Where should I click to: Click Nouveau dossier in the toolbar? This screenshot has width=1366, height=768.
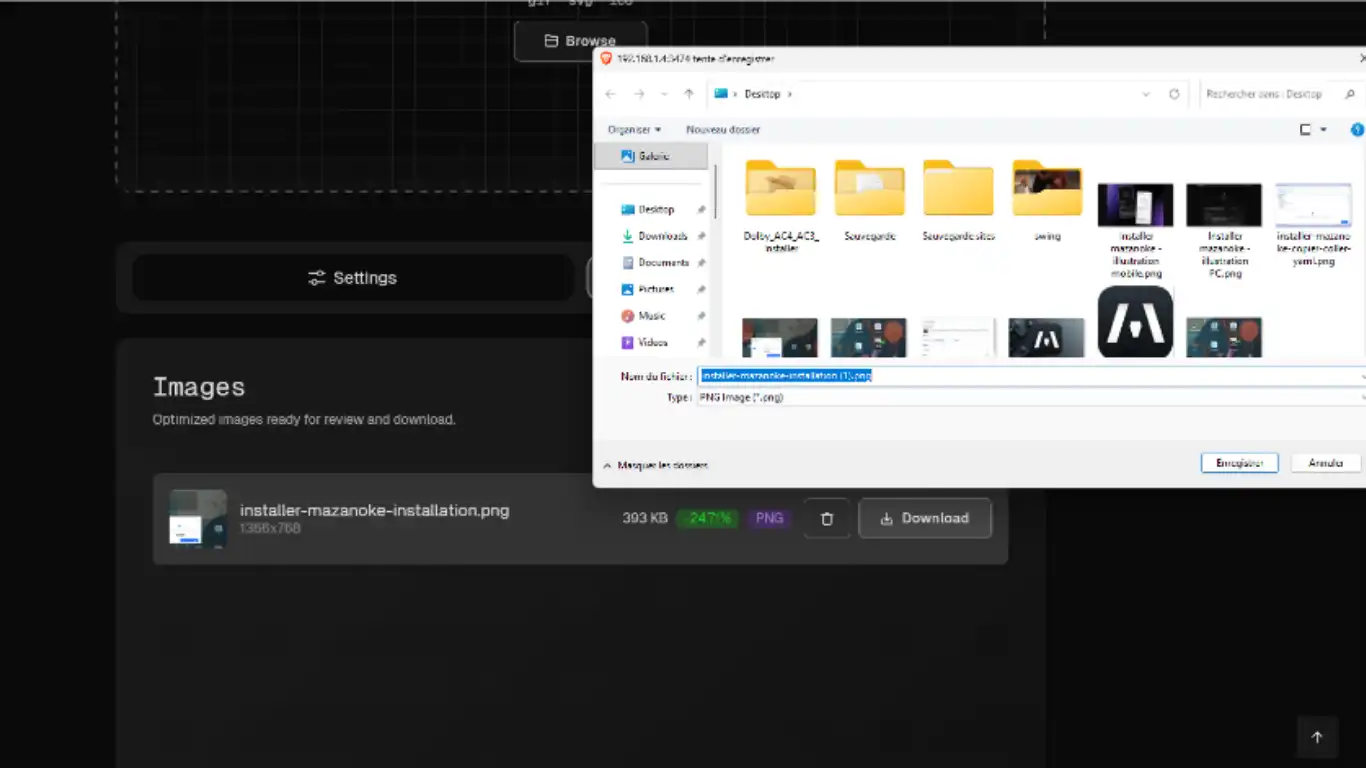pos(723,130)
